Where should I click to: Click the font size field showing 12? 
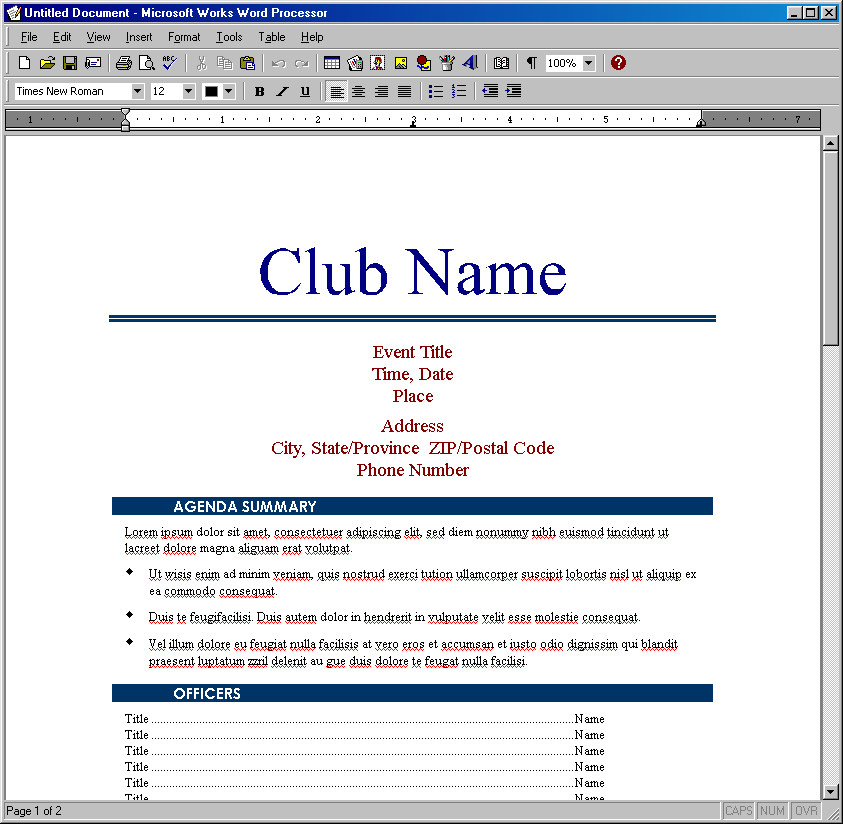166,91
